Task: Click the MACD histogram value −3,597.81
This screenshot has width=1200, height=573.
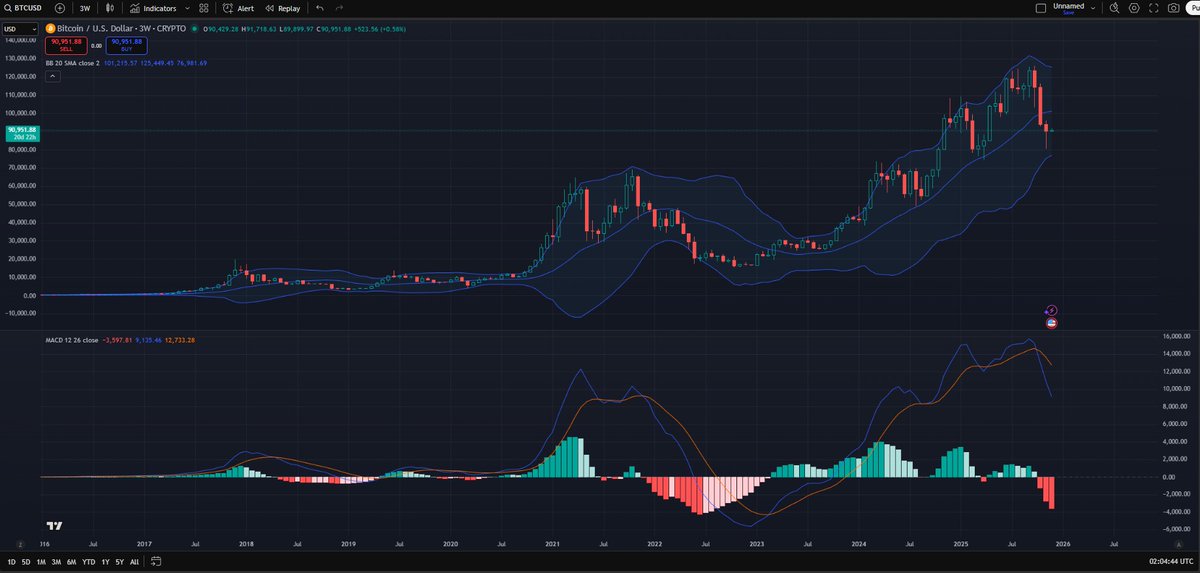Action: click(x=118, y=340)
